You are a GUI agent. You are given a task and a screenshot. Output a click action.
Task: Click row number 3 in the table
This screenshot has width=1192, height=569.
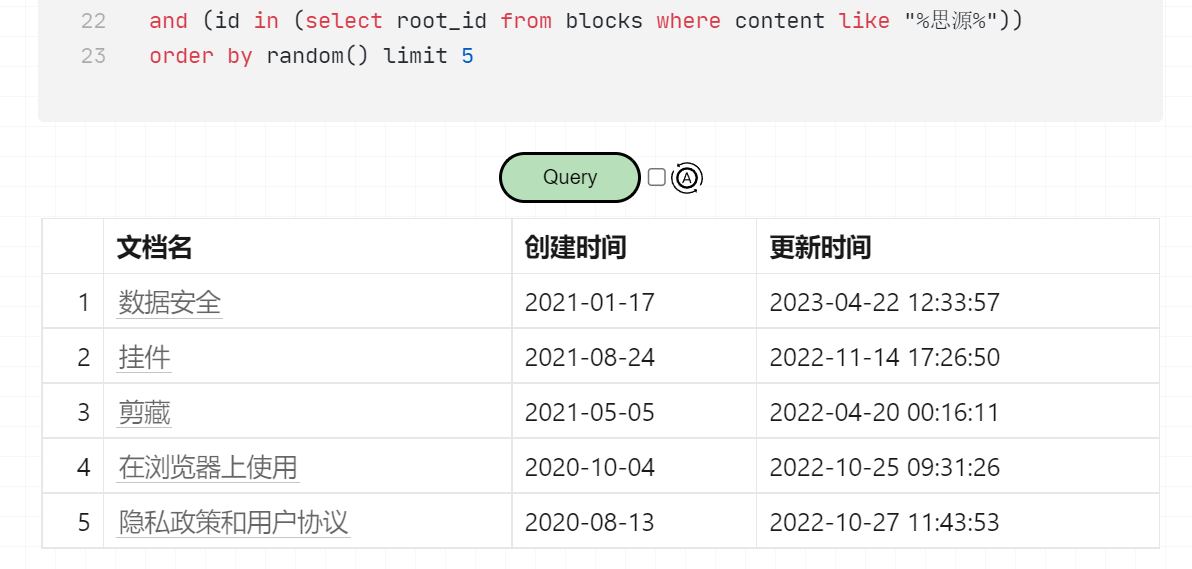84,412
